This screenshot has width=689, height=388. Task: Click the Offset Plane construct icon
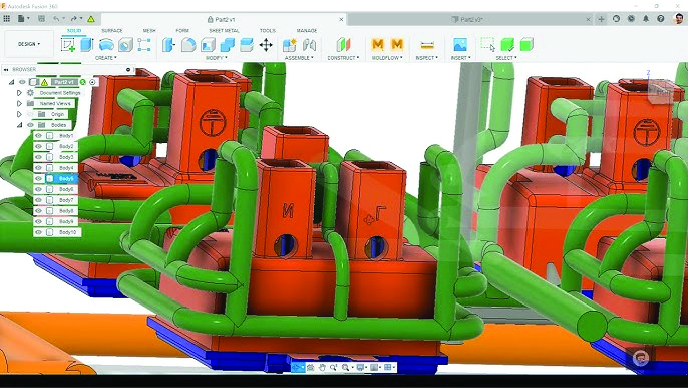(x=343, y=44)
